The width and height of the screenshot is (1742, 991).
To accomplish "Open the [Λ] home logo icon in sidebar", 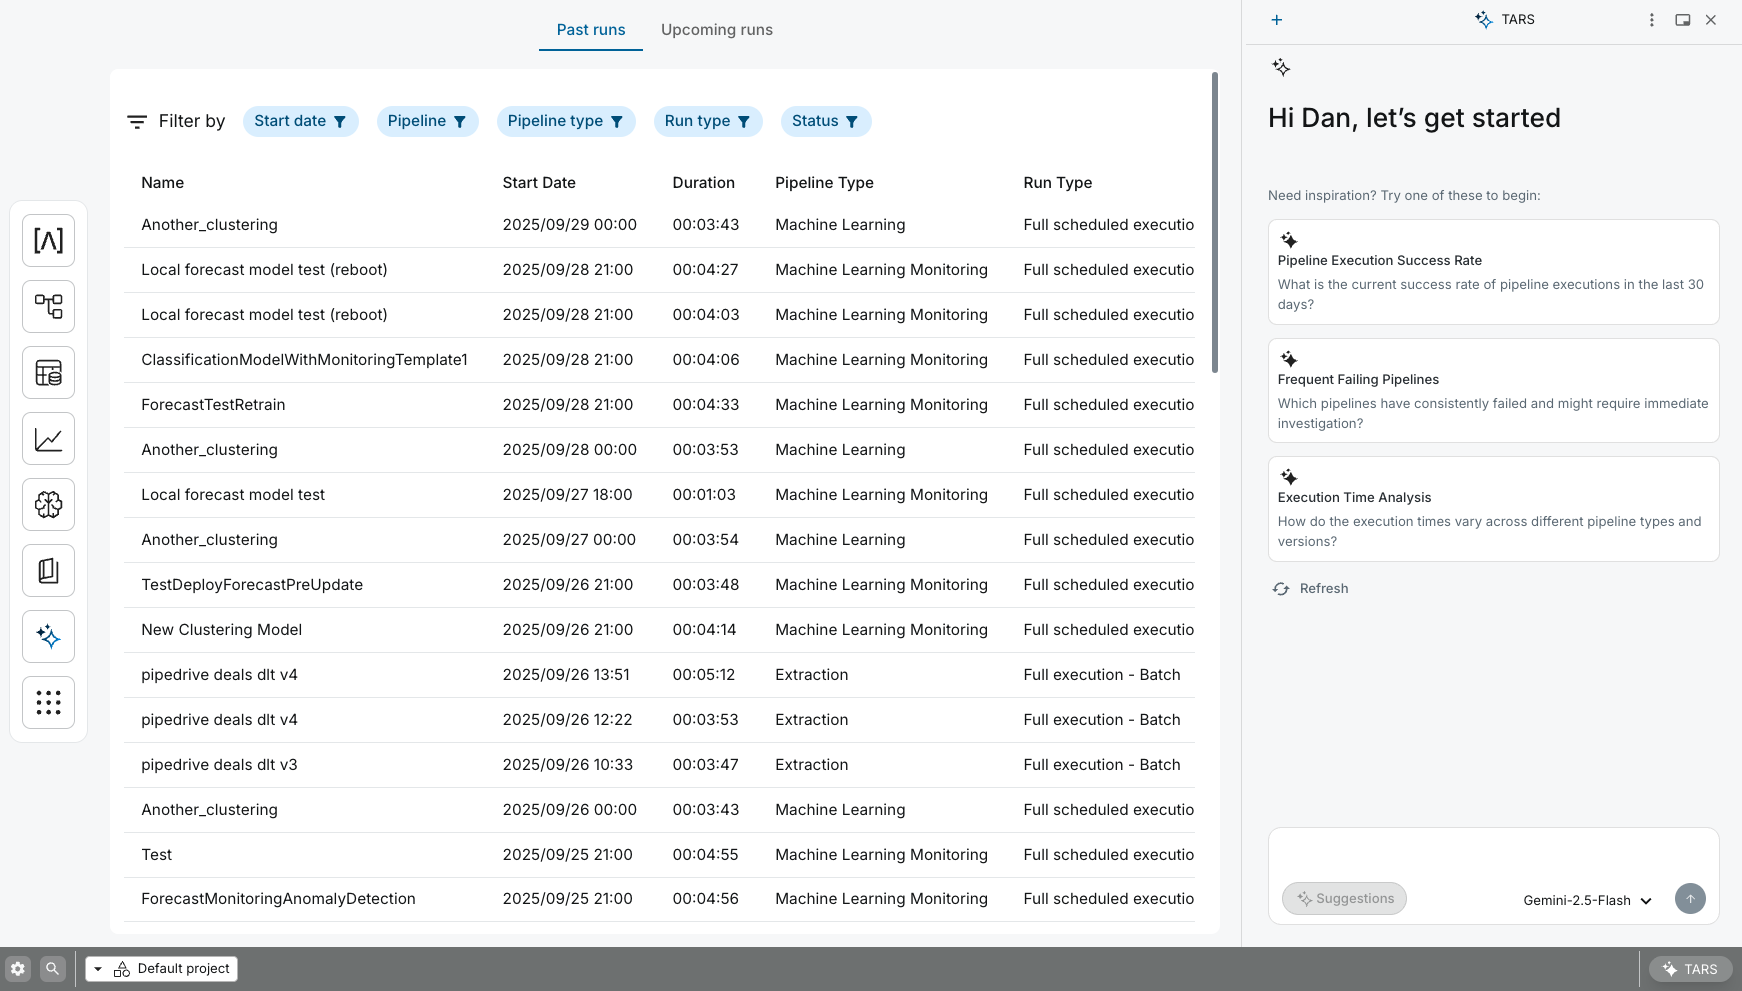I will coord(48,240).
